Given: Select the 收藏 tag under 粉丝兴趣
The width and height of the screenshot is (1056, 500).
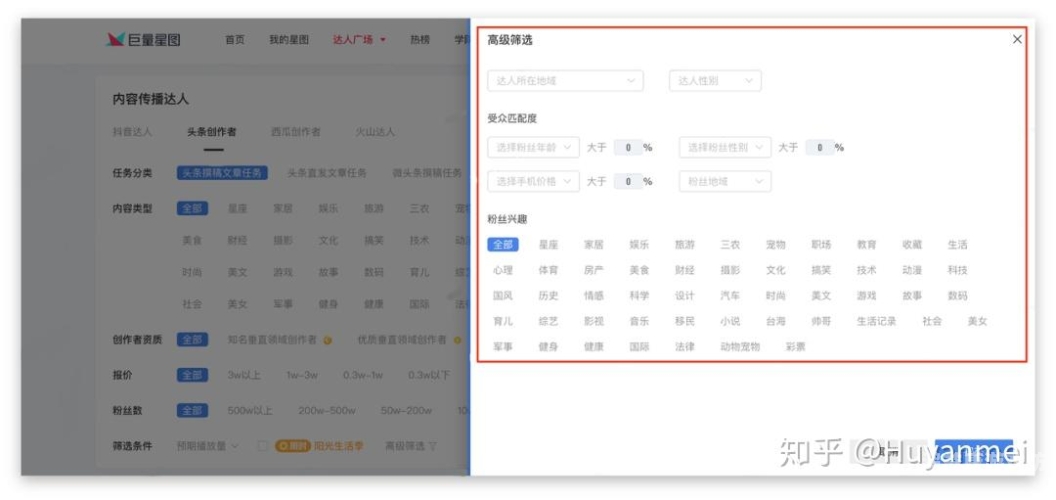Looking at the screenshot, I should 912,245.
